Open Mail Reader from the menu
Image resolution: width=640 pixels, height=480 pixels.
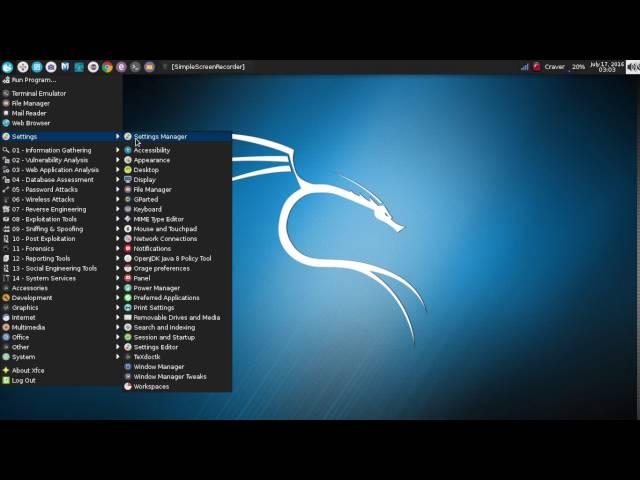point(61,113)
